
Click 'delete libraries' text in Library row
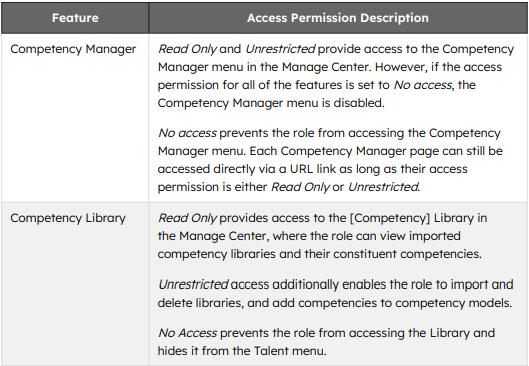point(200,303)
